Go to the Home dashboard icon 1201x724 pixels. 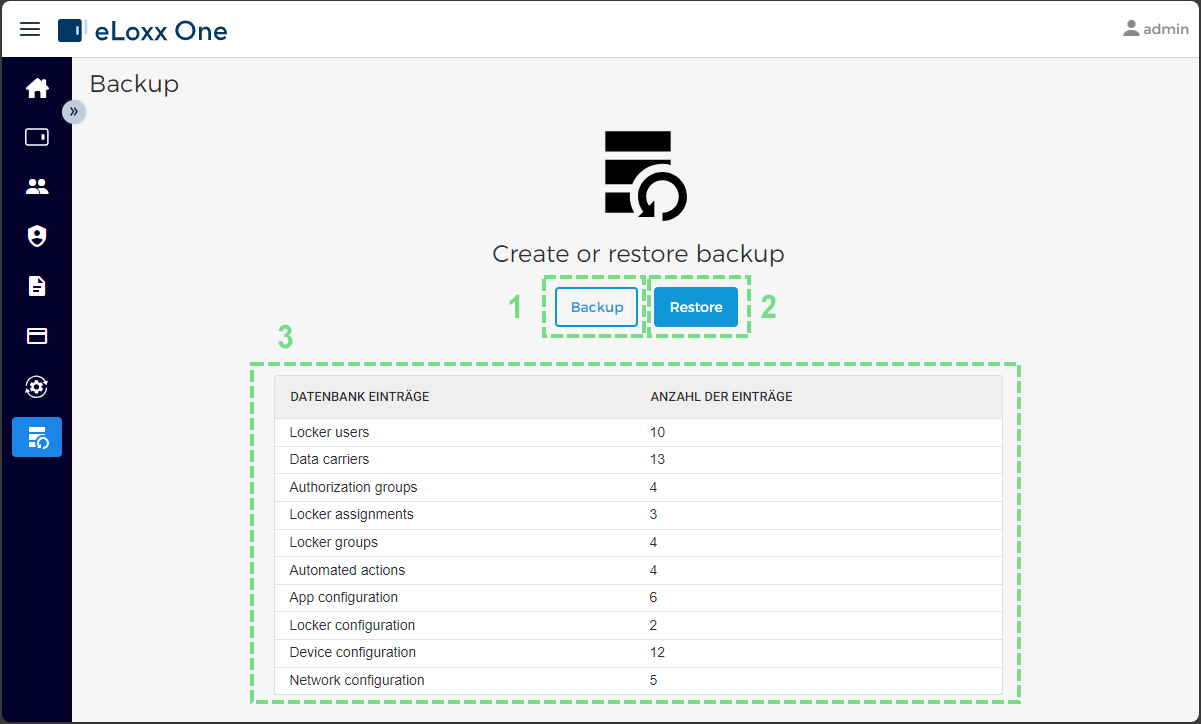pos(37,88)
